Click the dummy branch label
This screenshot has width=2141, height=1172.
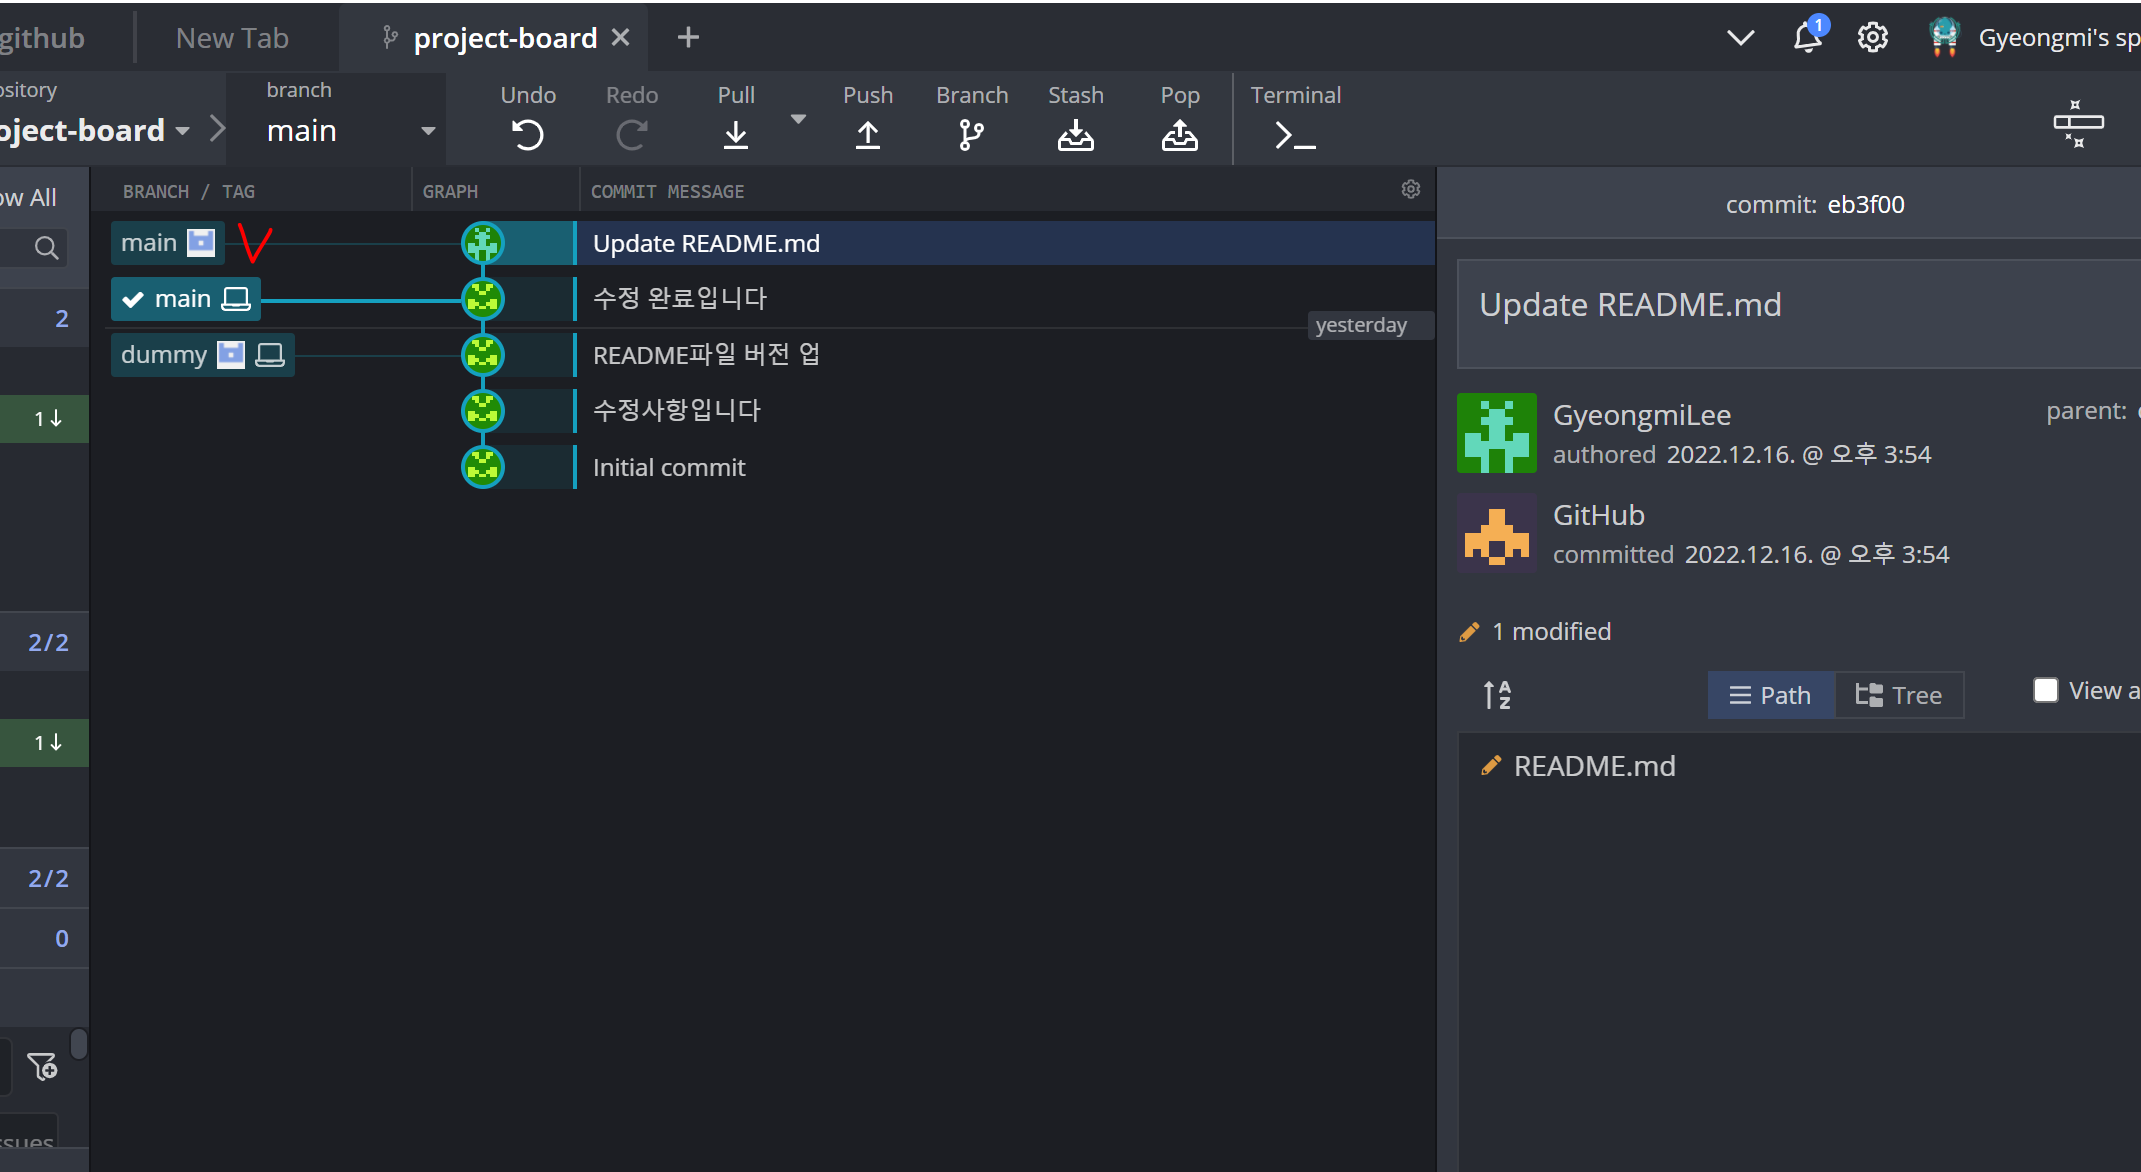tap(163, 355)
